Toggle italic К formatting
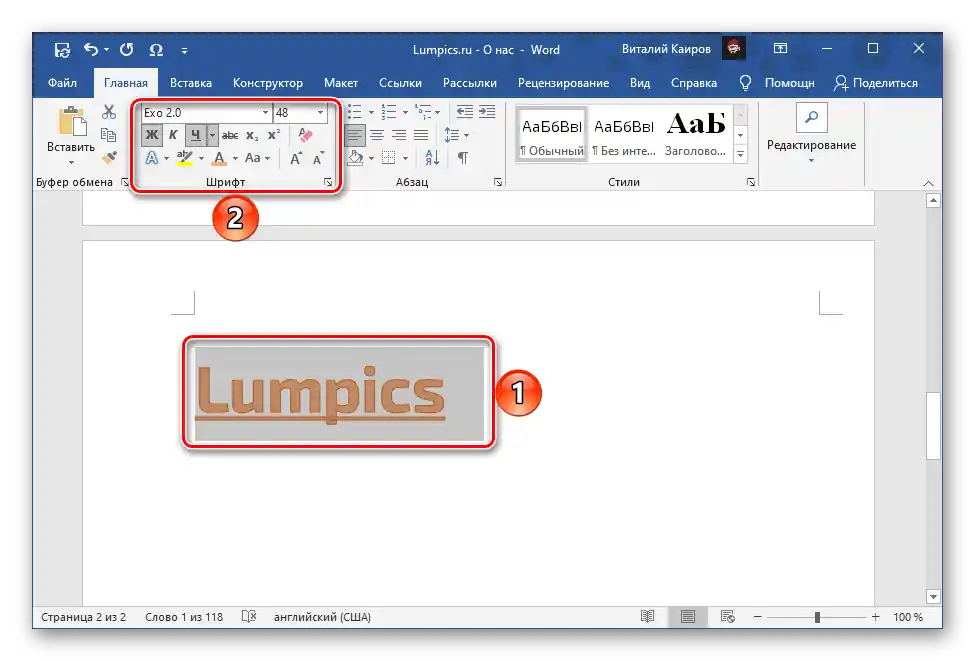Image resolution: width=975 pixels, height=661 pixels. click(x=173, y=135)
